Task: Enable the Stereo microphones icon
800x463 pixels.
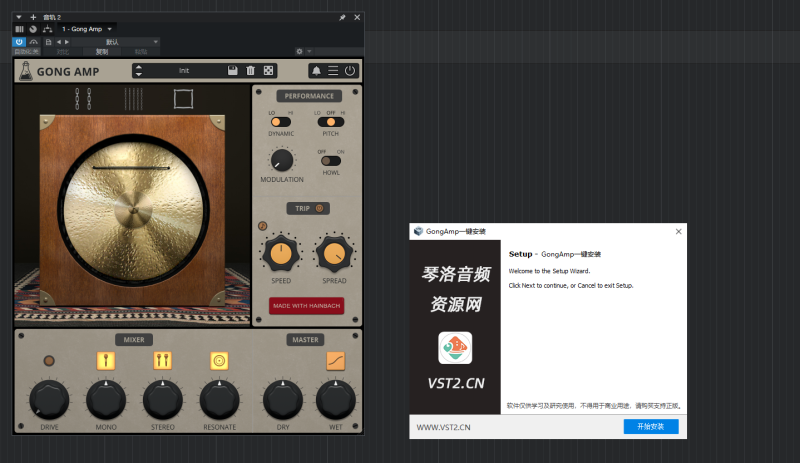Action: coord(162,360)
